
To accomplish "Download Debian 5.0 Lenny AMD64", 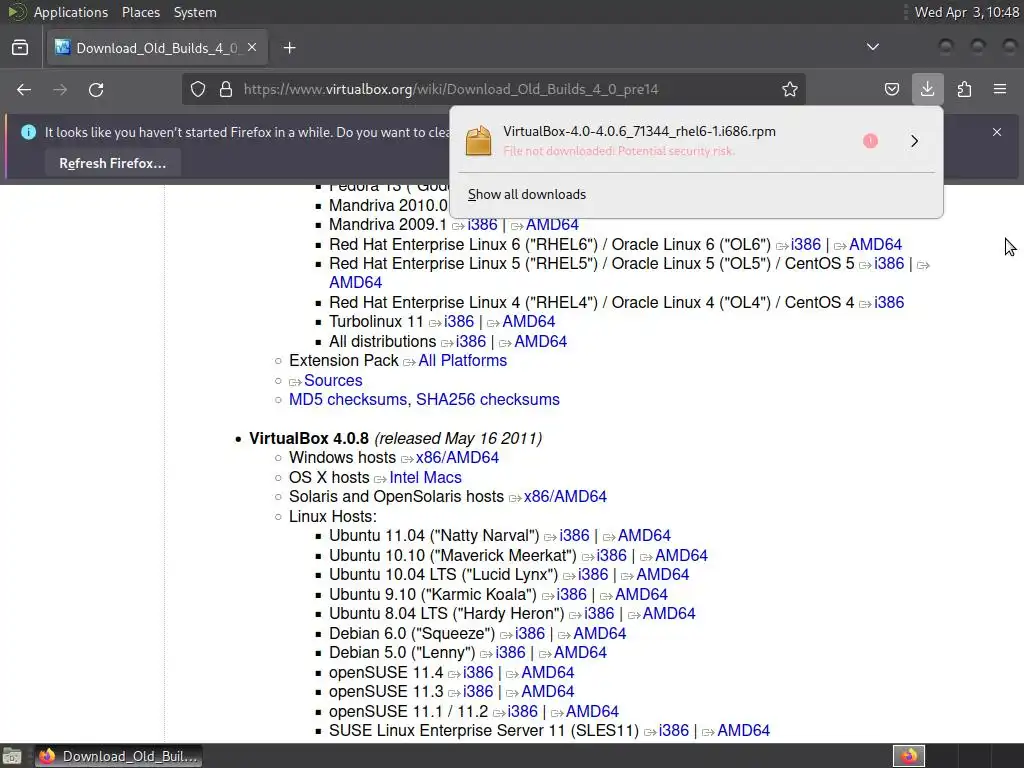I will pos(581,652).
